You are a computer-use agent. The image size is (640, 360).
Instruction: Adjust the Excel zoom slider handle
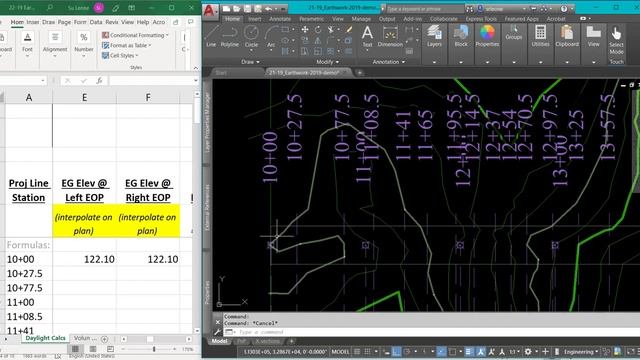[x=154, y=349]
